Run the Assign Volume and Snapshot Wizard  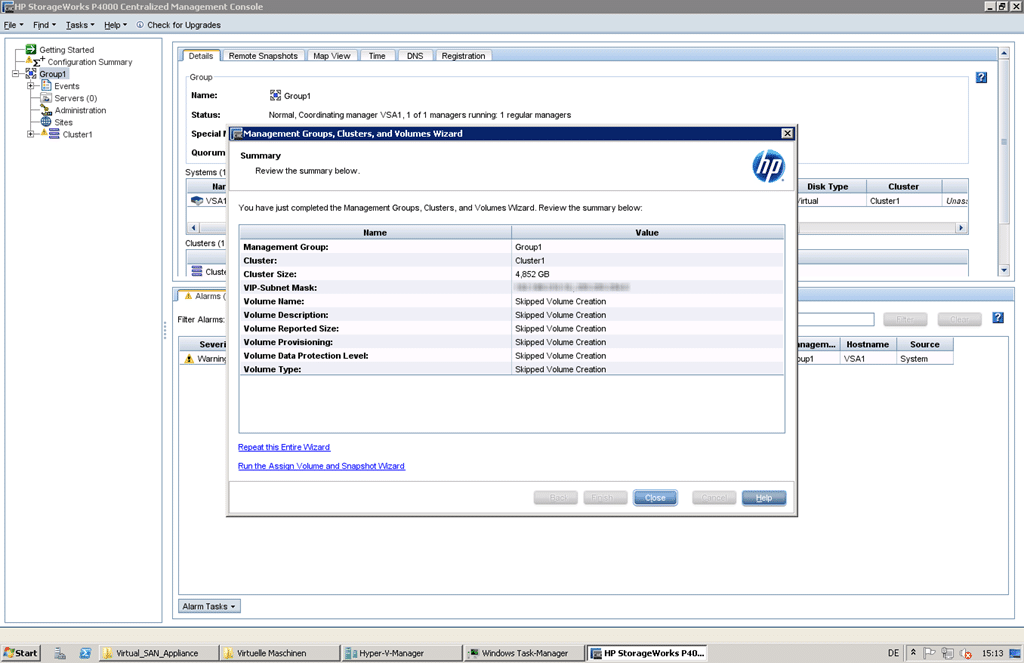tap(321, 466)
